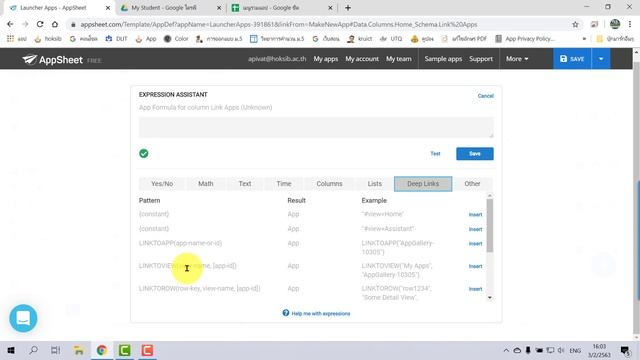Click the browser address bar
The width and height of the screenshot is (640, 360).
point(318,24)
